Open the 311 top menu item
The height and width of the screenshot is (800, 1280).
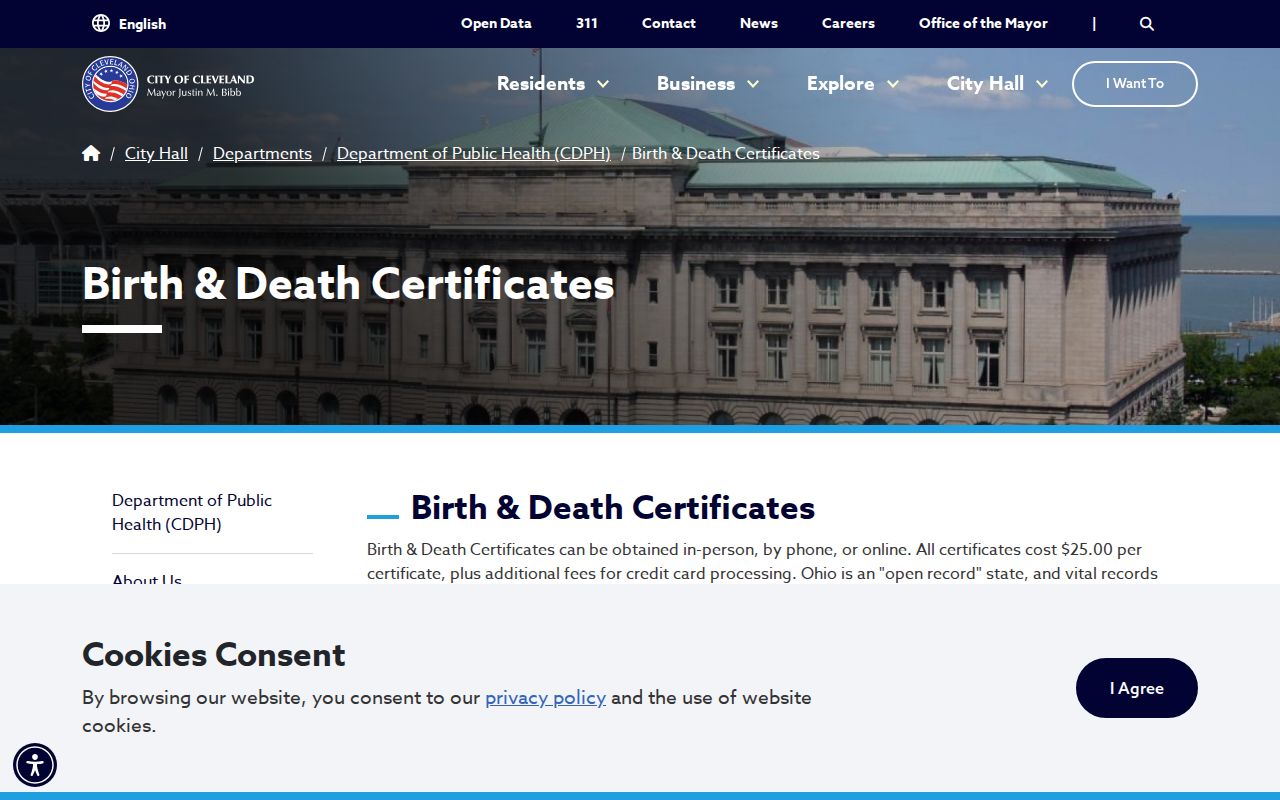coord(587,23)
